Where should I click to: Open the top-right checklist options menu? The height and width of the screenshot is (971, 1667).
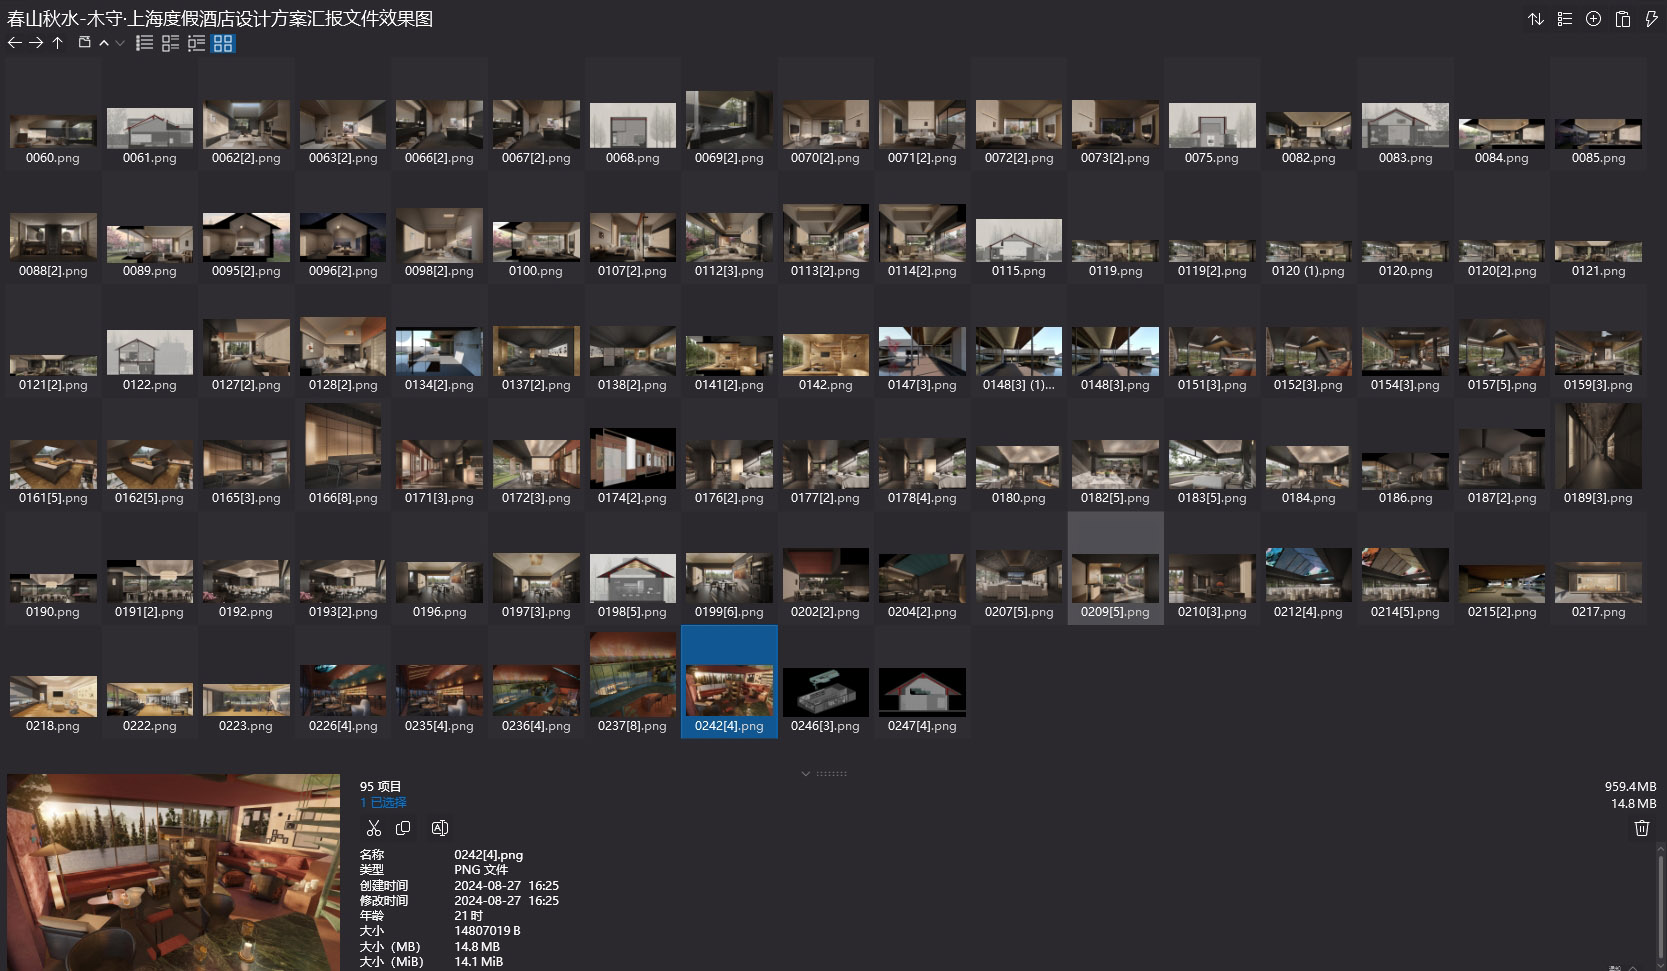click(x=1564, y=19)
